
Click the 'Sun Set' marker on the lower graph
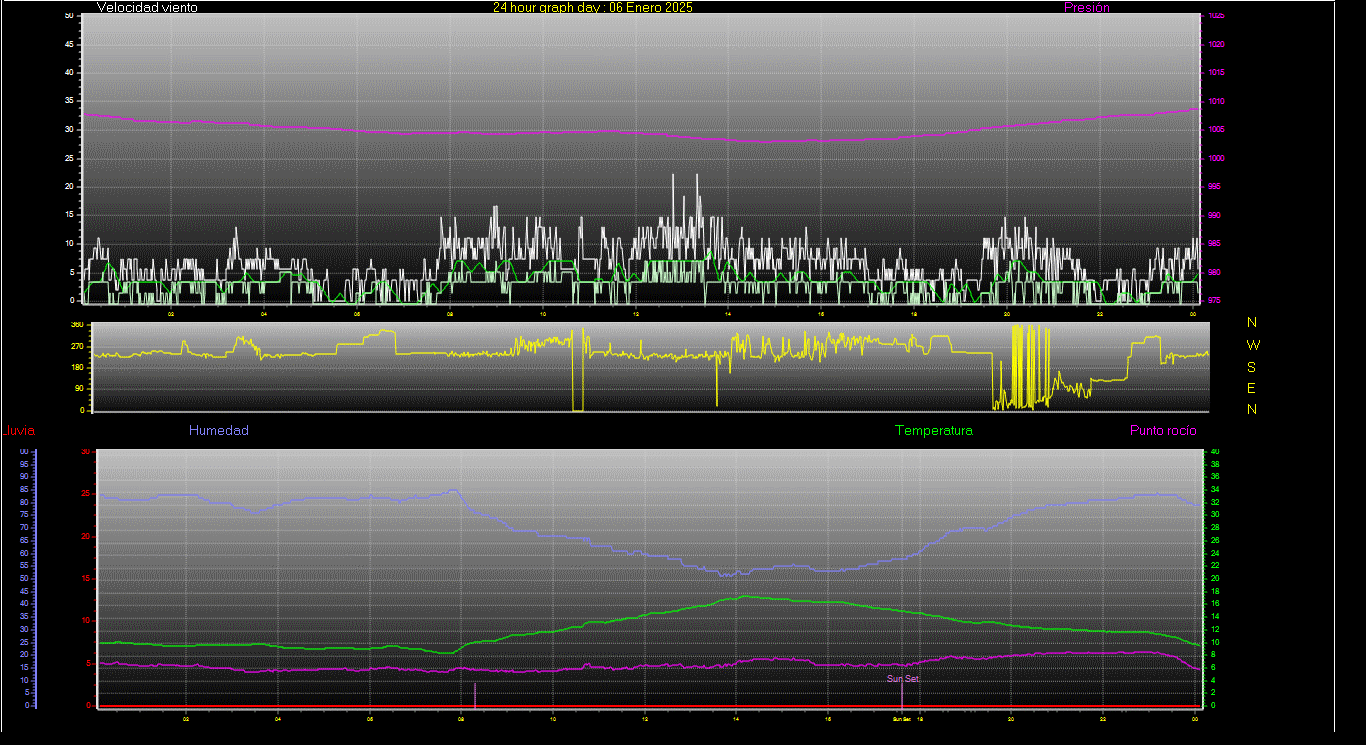(x=902, y=678)
